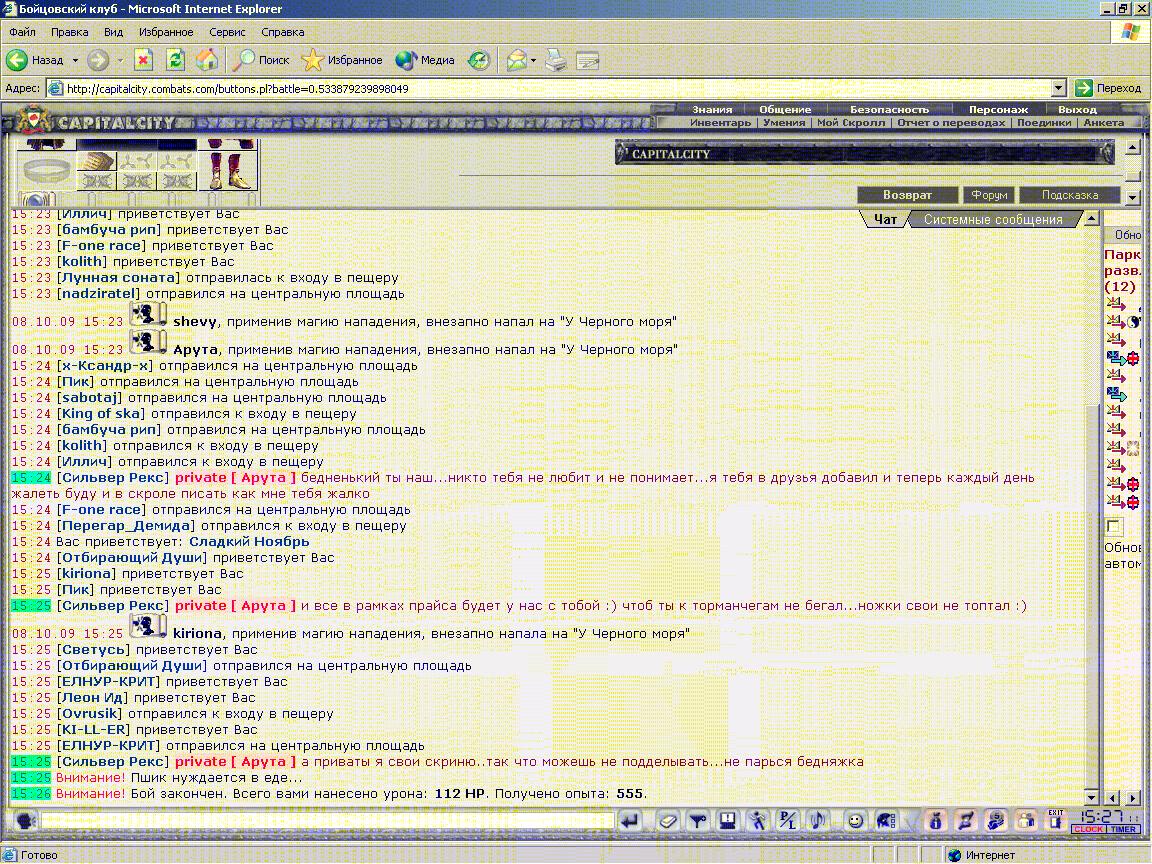Open the Forward button dropdown arrow
This screenshot has width=1152, height=864.
click(120, 60)
